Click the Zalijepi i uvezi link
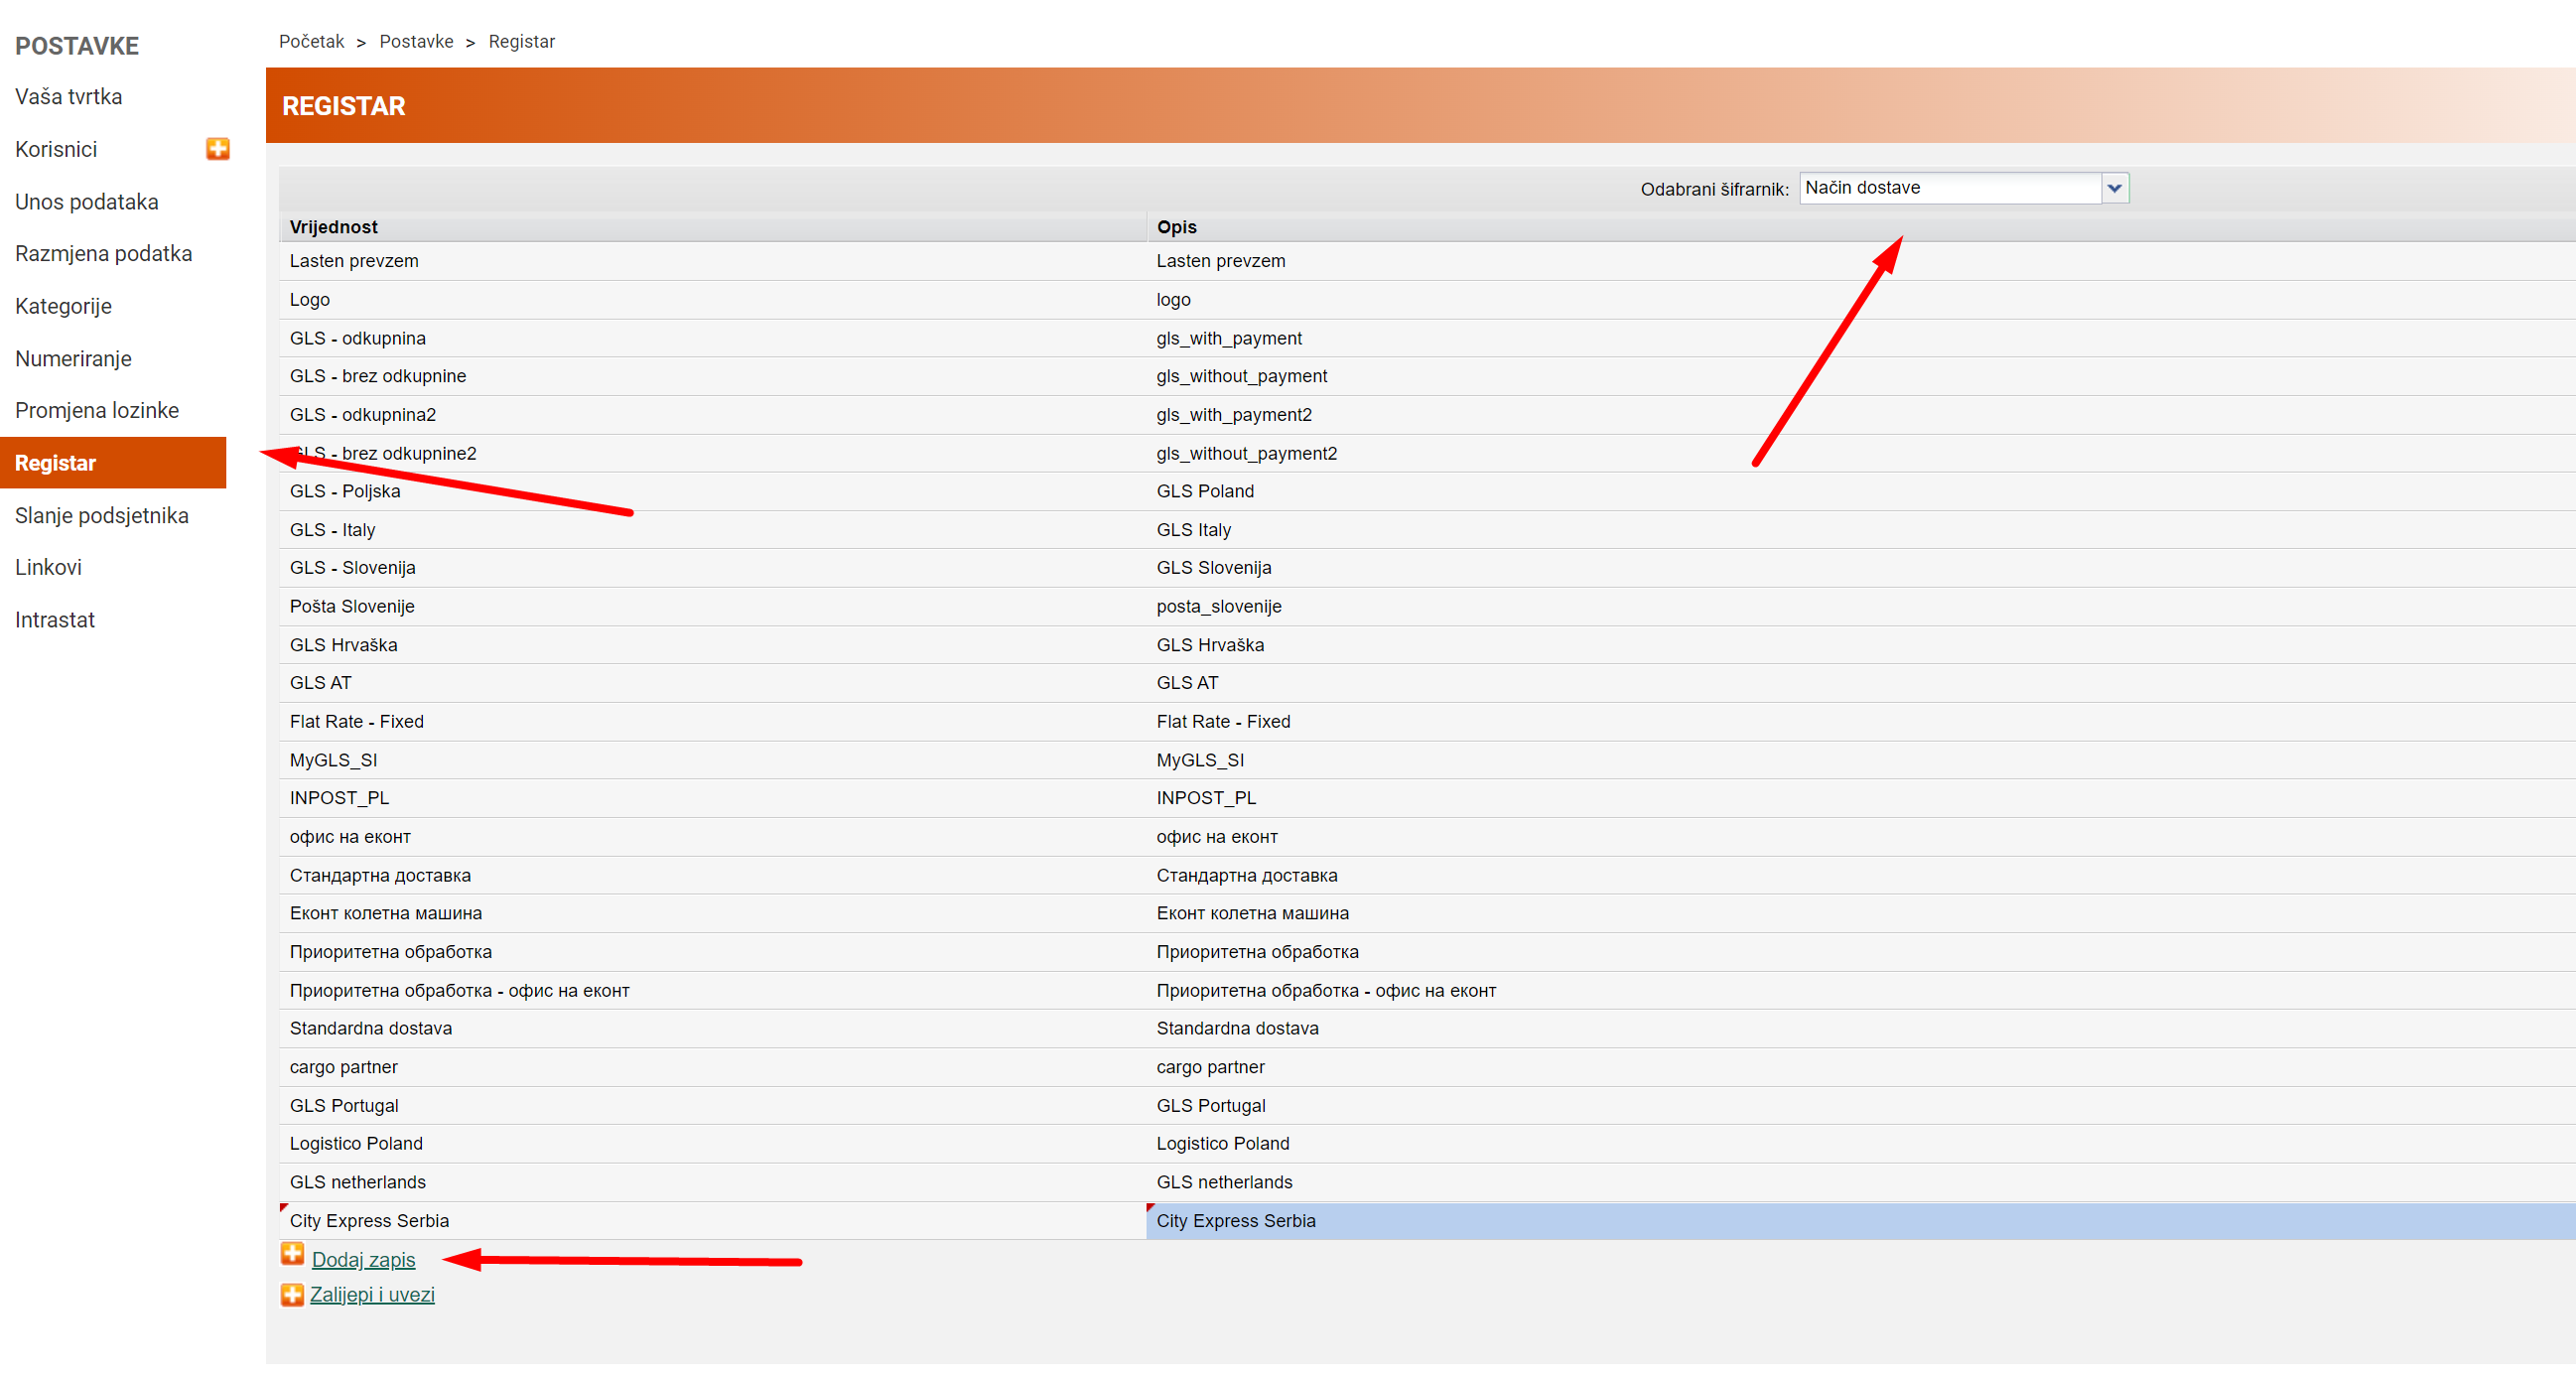Viewport: 2576px width, 1378px height. pyautogui.click(x=372, y=1295)
